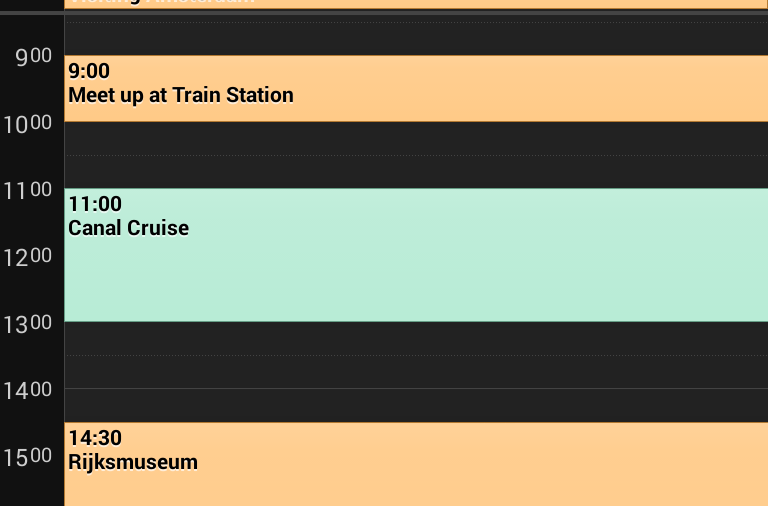This screenshot has height=506, width=768.
Task: Click the 9:00 start time inside Meet up event
Action: tap(89, 71)
